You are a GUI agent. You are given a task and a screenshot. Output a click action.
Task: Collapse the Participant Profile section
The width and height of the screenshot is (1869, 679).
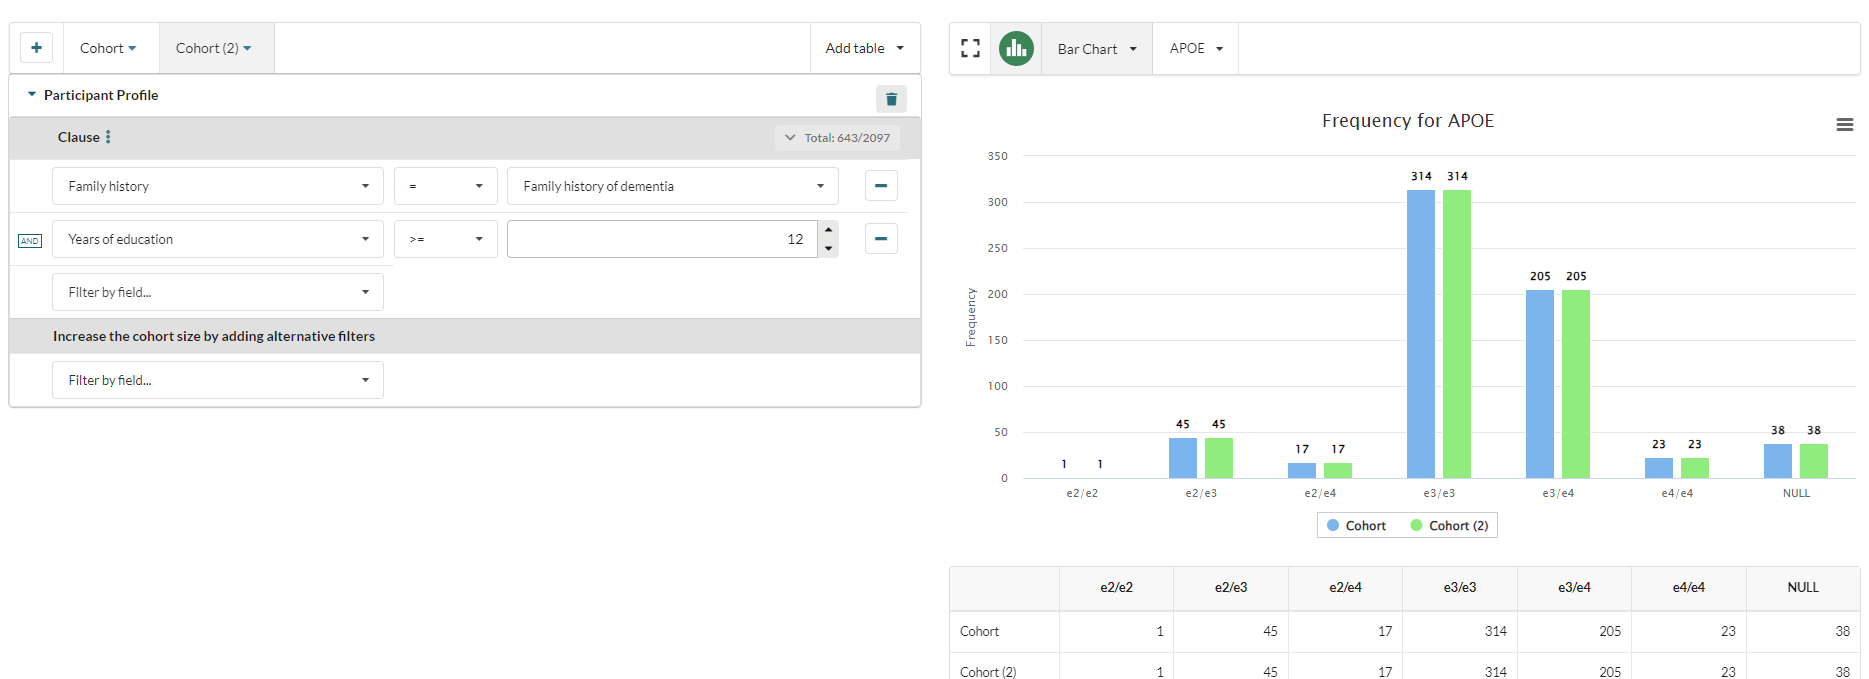coord(32,95)
